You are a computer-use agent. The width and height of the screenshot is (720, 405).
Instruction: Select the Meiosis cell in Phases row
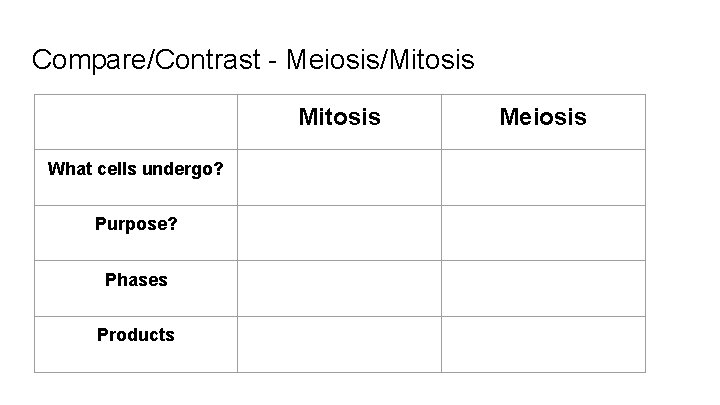coord(543,288)
